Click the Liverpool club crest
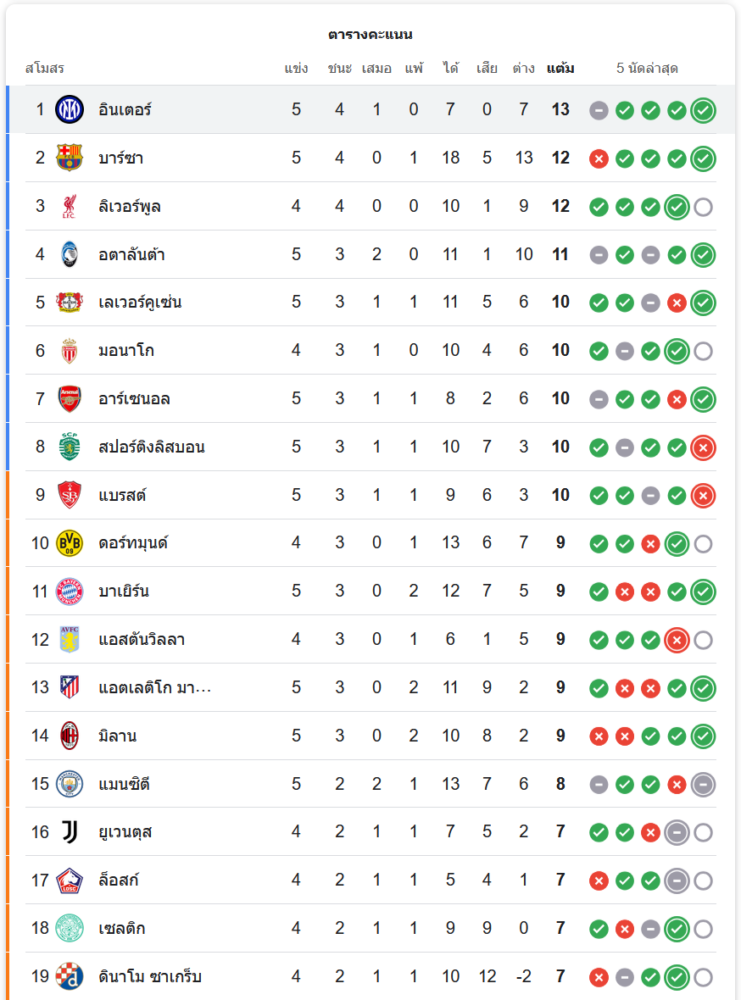 (x=69, y=206)
